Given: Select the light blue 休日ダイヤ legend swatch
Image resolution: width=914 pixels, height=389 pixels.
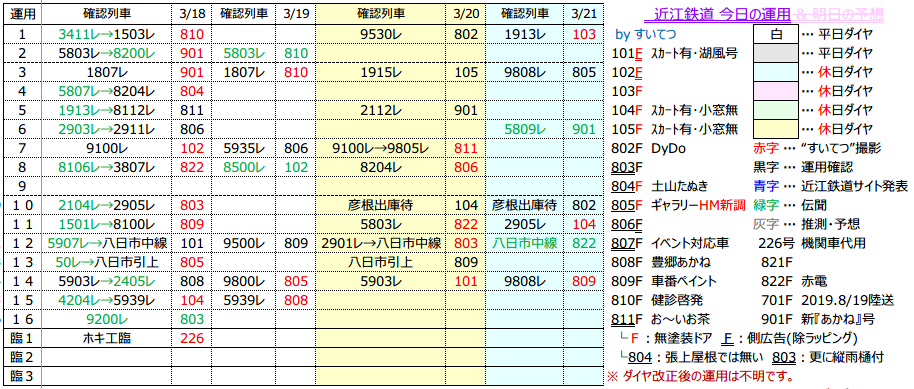Looking at the screenshot, I should pos(776,72).
